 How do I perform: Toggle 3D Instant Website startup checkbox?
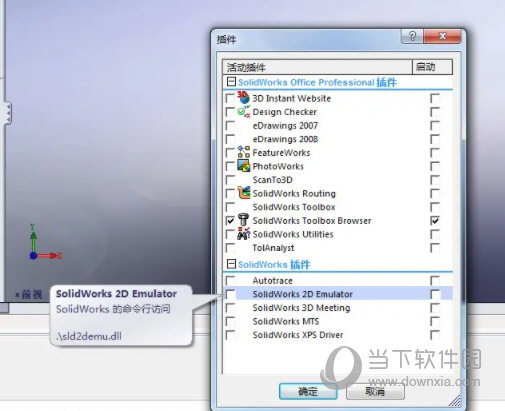pyautogui.click(x=435, y=98)
